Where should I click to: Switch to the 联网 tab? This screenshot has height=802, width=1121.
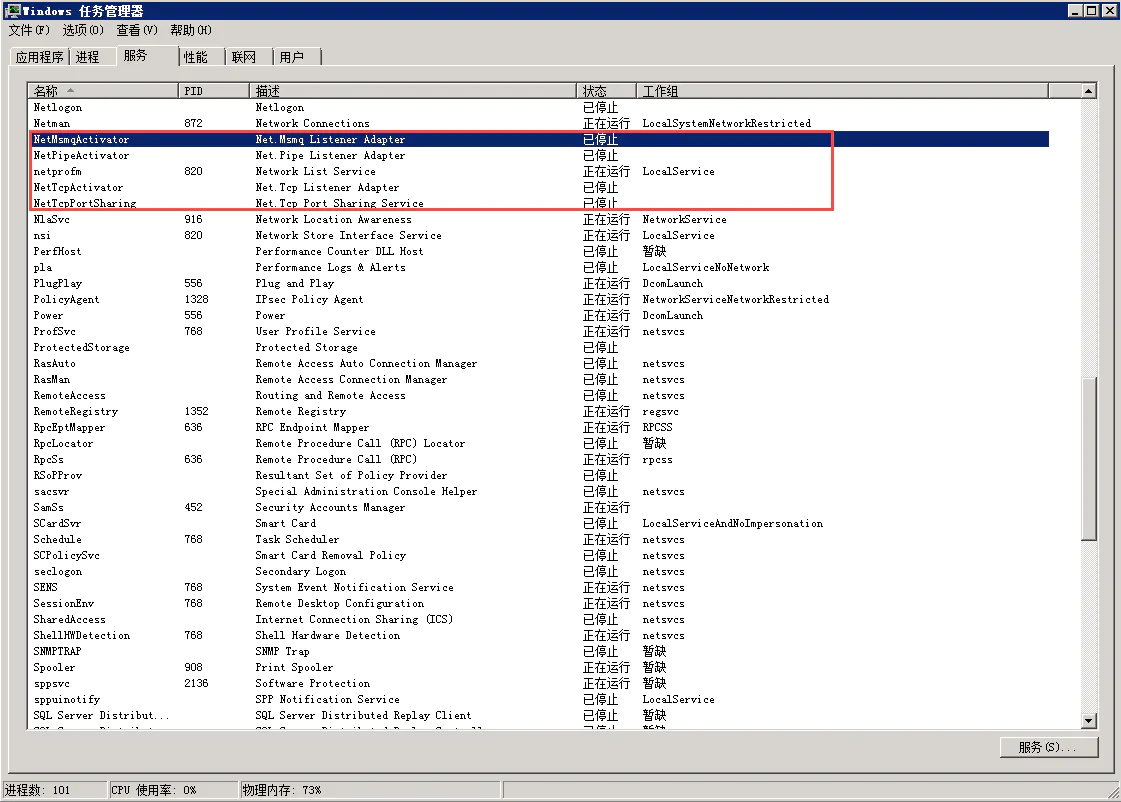coord(249,57)
